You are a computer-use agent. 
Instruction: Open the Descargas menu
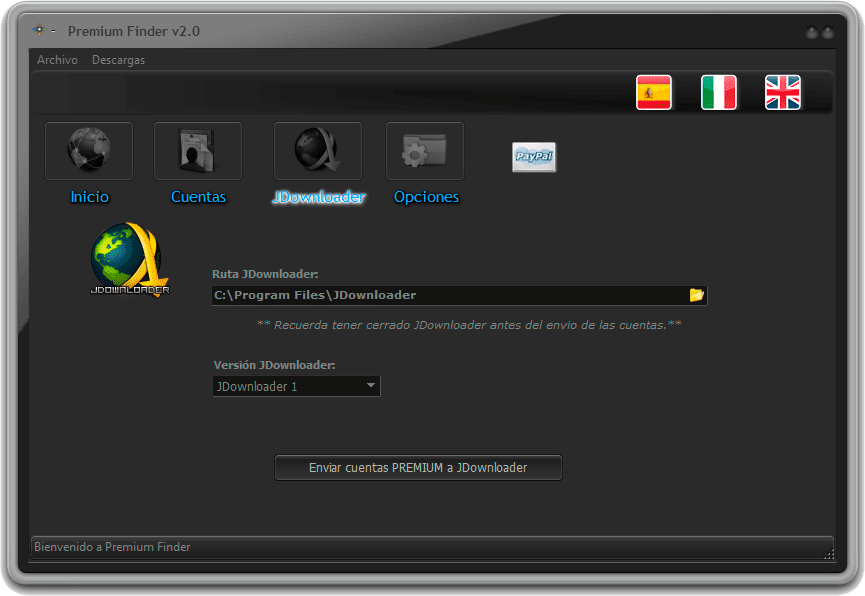(x=119, y=60)
